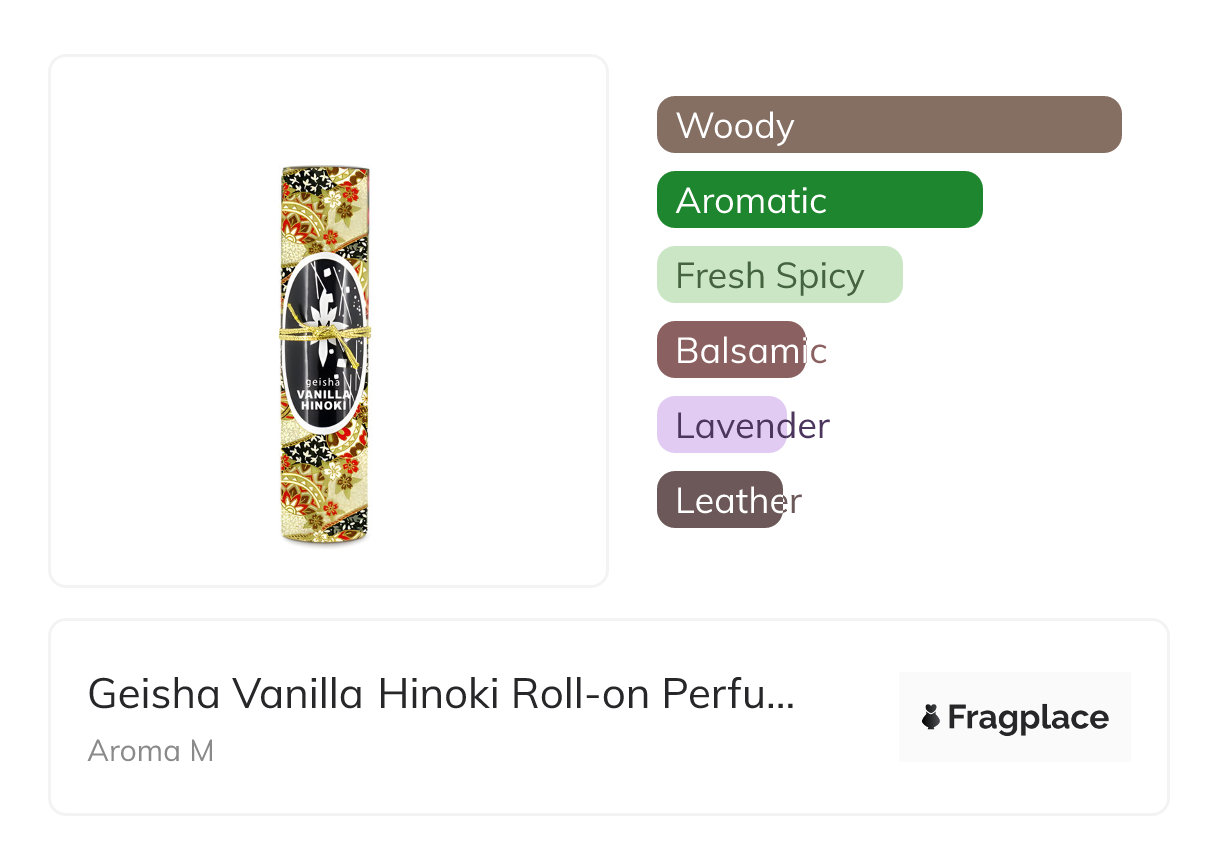
Task: Click the Balsamic accord bar
Action: click(731, 350)
